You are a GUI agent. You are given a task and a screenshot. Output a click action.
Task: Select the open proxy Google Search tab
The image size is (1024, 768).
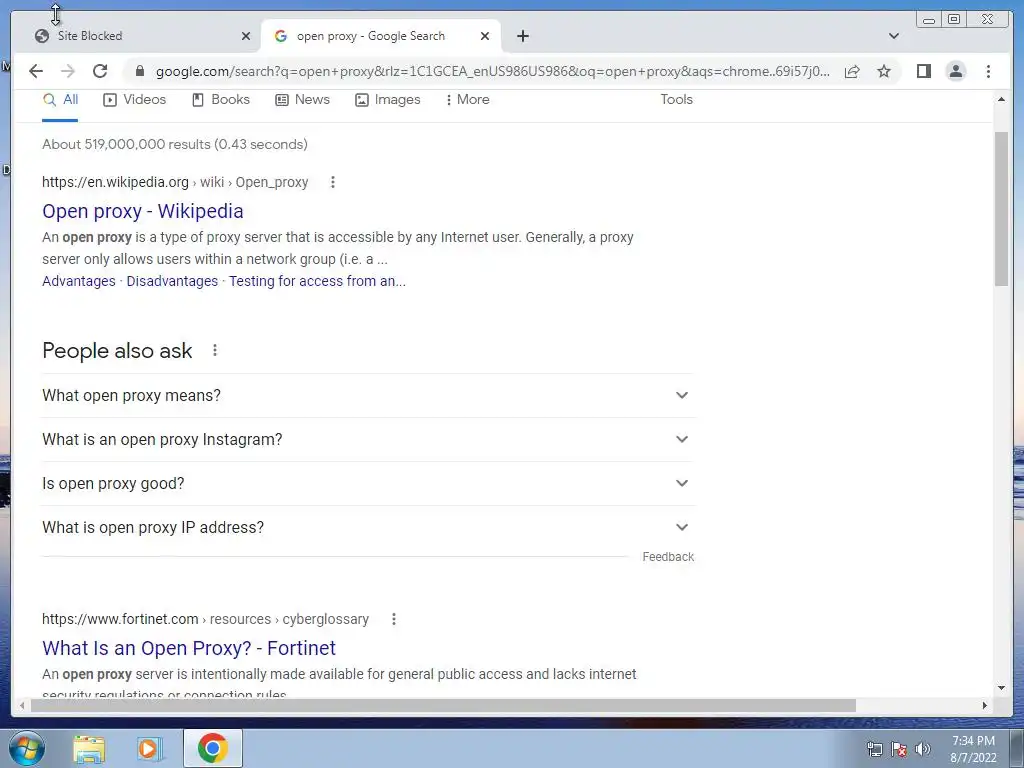[x=381, y=36]
